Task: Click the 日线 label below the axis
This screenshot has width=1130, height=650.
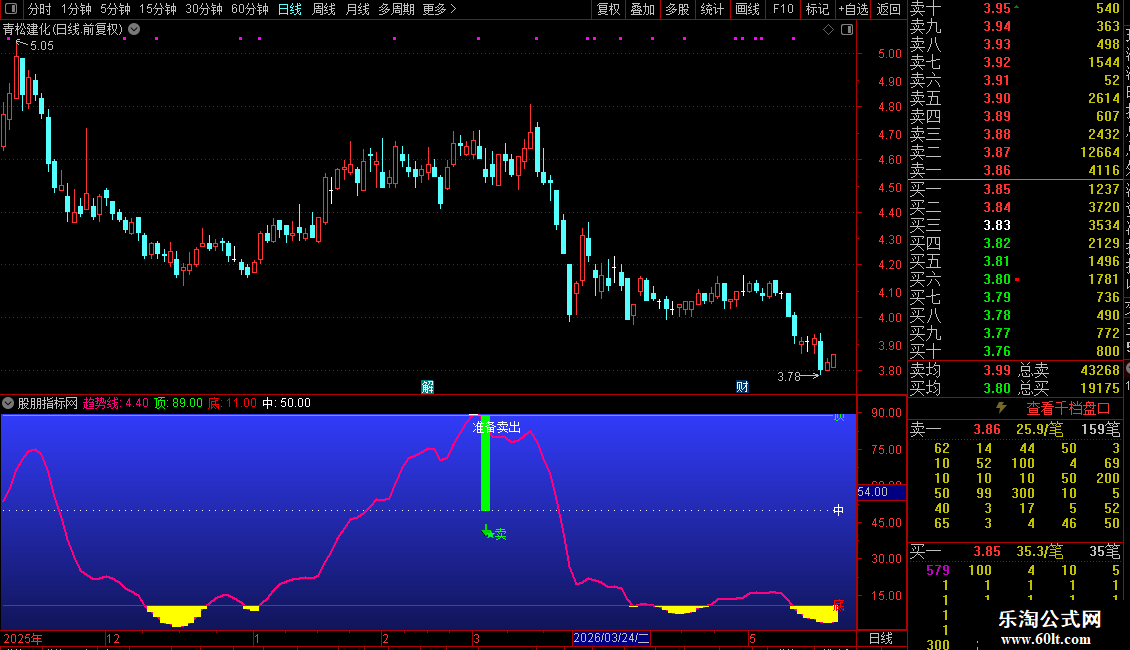Action: 881,638
